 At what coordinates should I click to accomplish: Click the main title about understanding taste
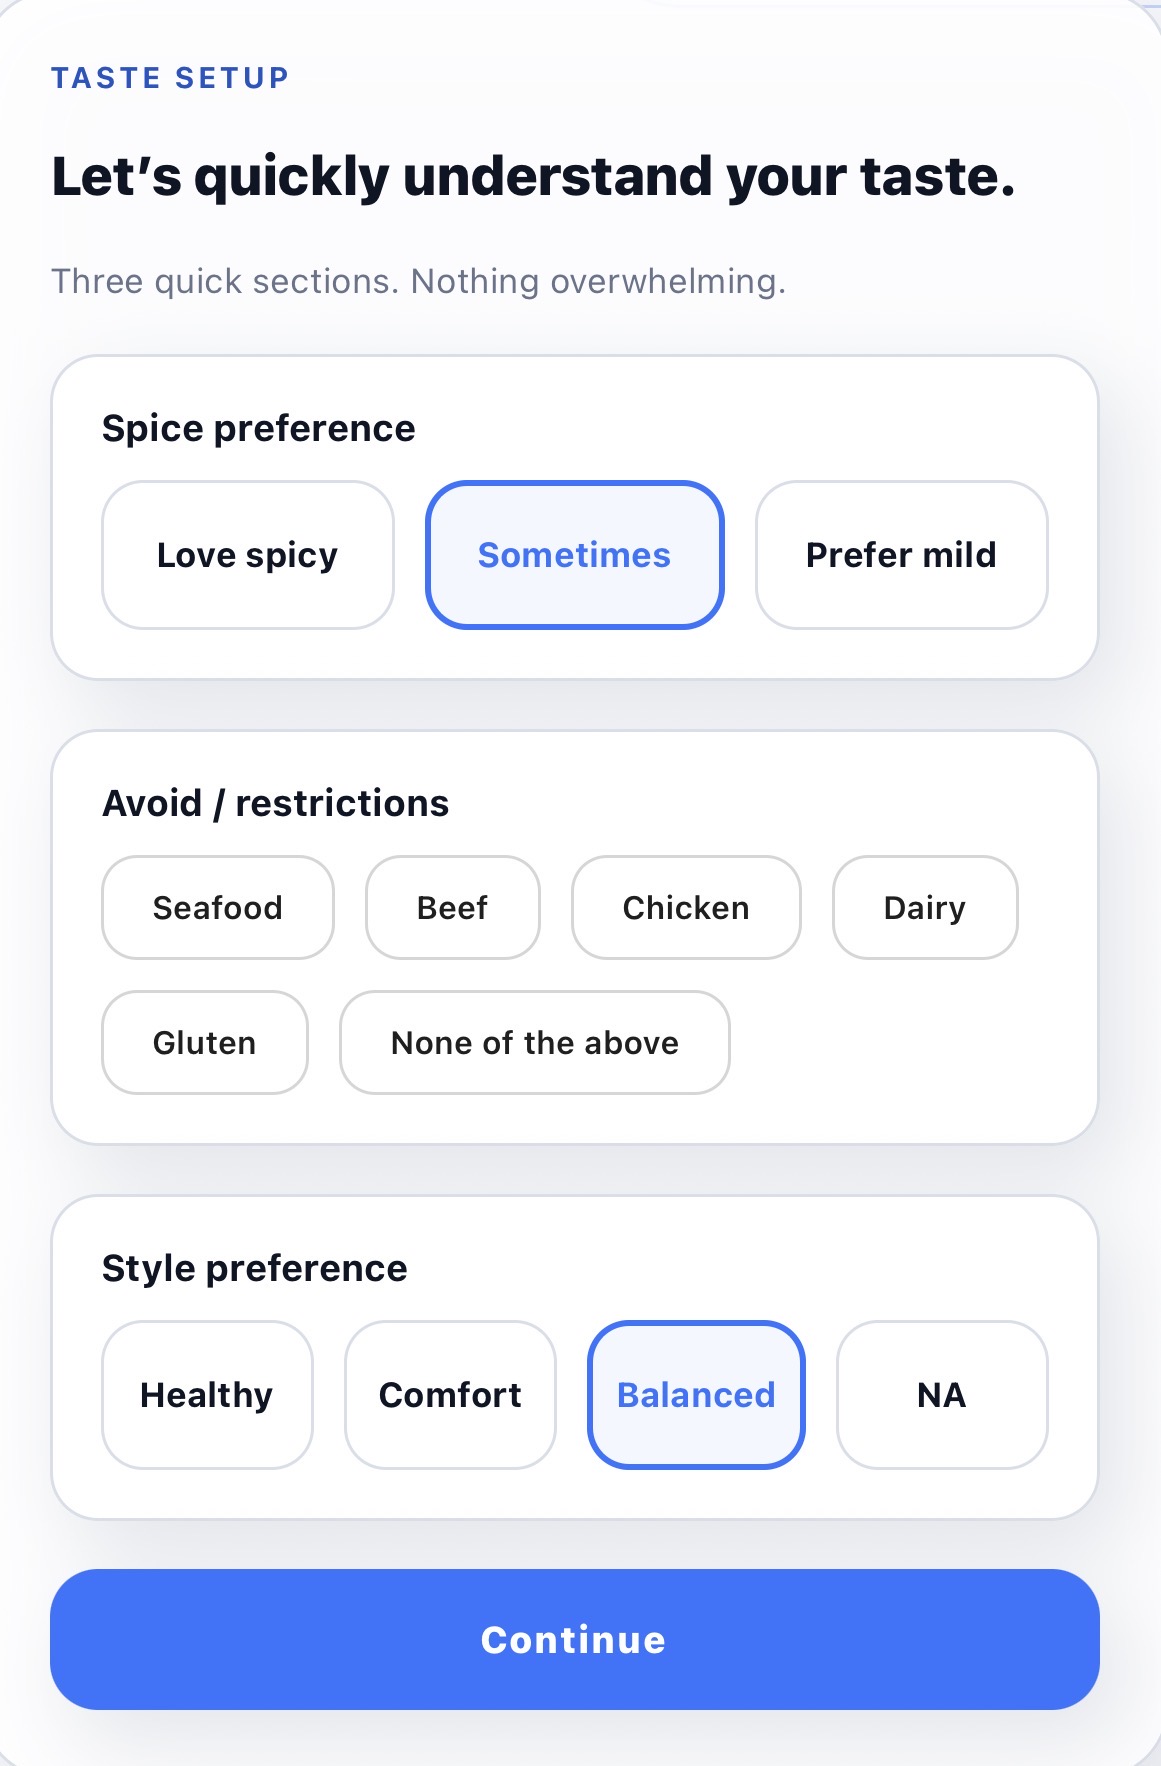coord(533,176)
